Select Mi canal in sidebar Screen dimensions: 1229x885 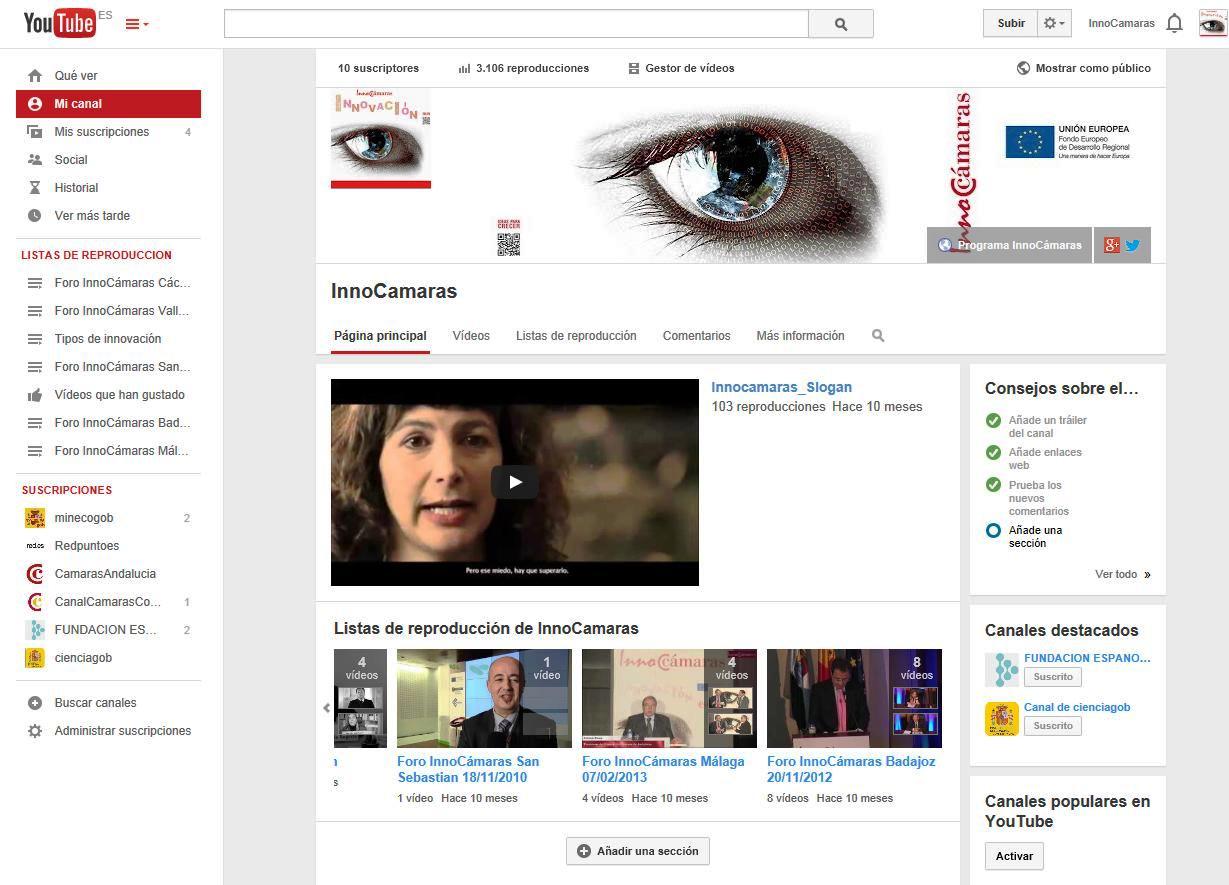(x=108, y=104)
